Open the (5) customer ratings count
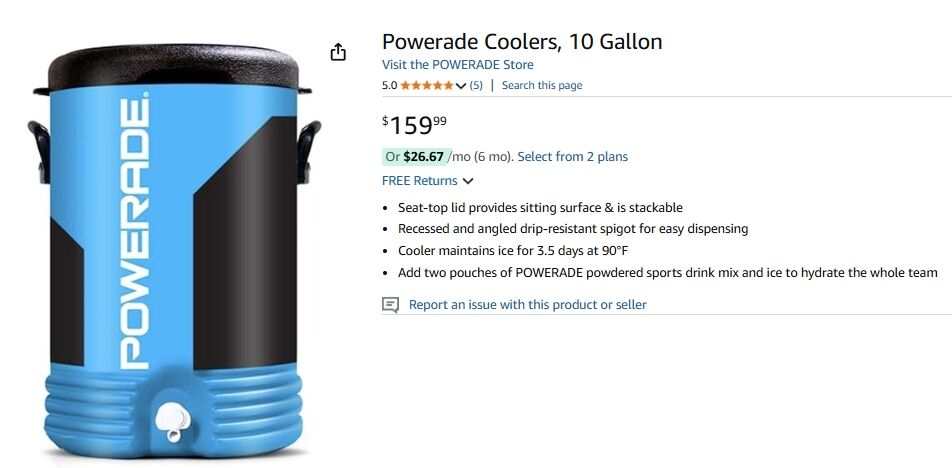Viewport: 952px width, 468px height. [476, 86]
